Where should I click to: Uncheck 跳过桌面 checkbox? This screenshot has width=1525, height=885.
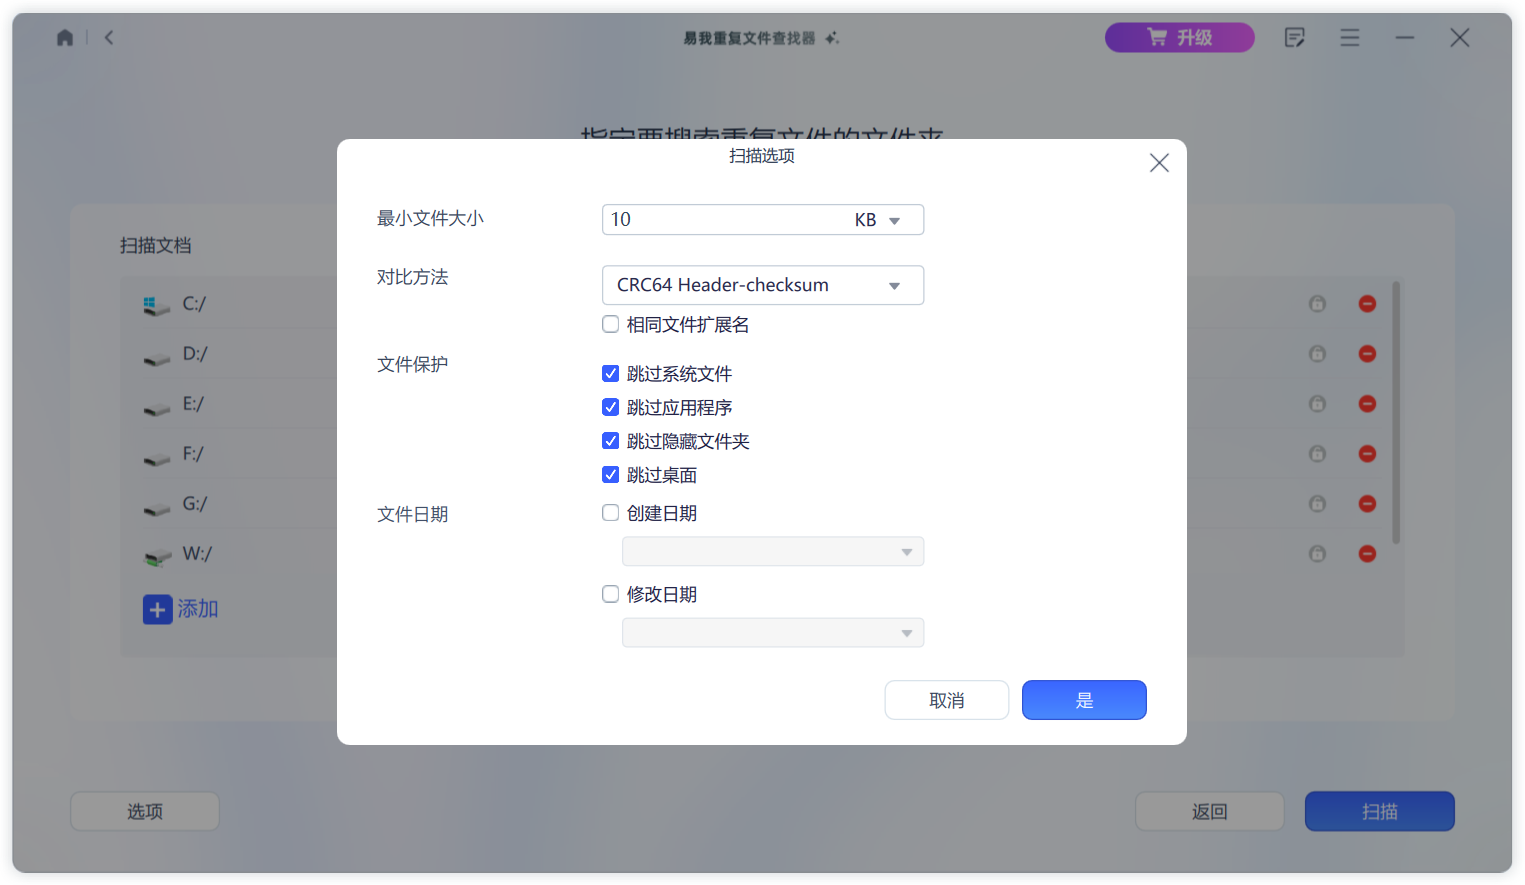tap(610, 475)
